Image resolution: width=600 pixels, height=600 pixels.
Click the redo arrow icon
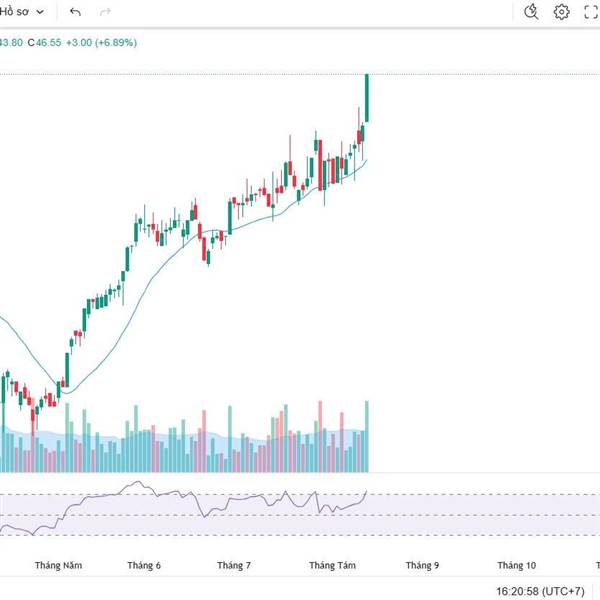tap(105, 12)
